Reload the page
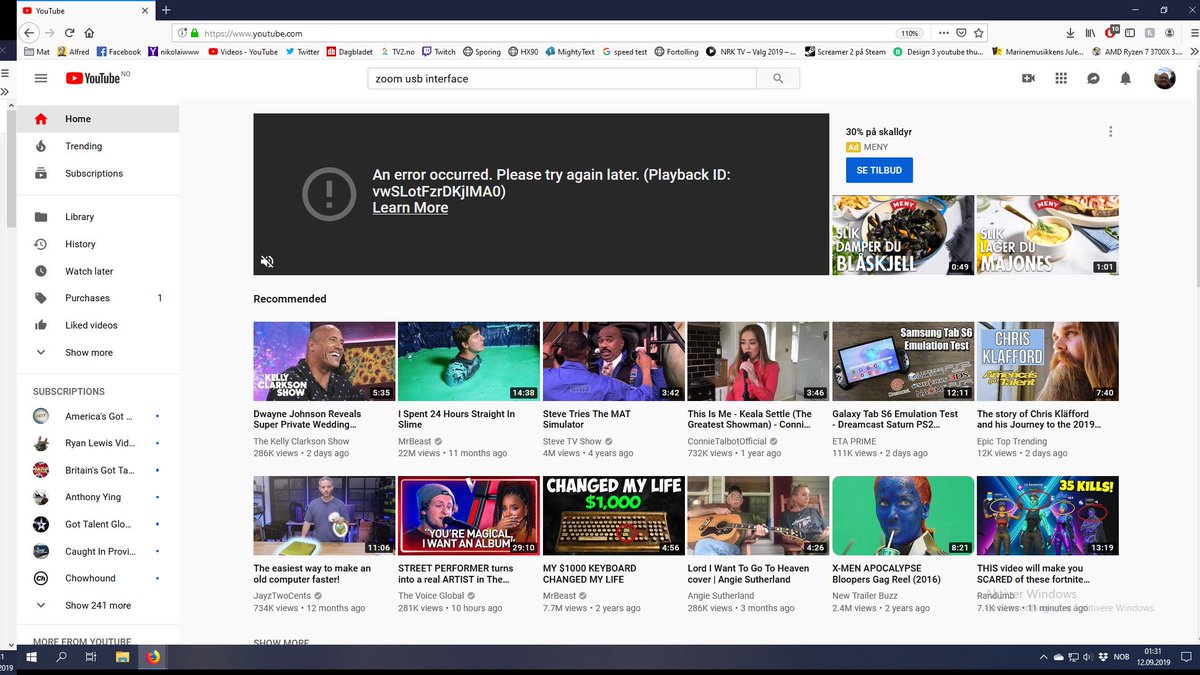This screenshot has height=675, width=1200. coord(70,33)
